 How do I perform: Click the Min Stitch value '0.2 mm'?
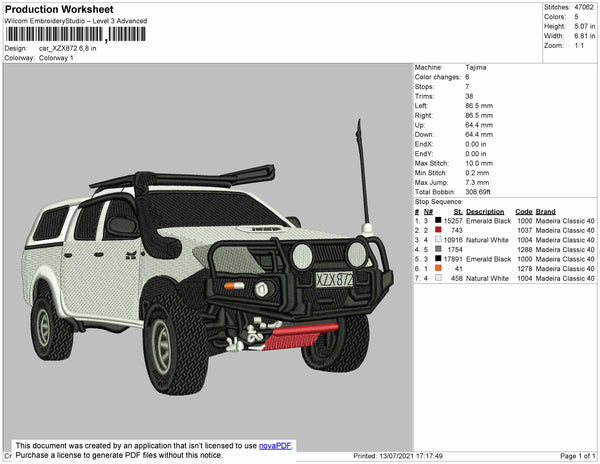click(x=477, y=173)
